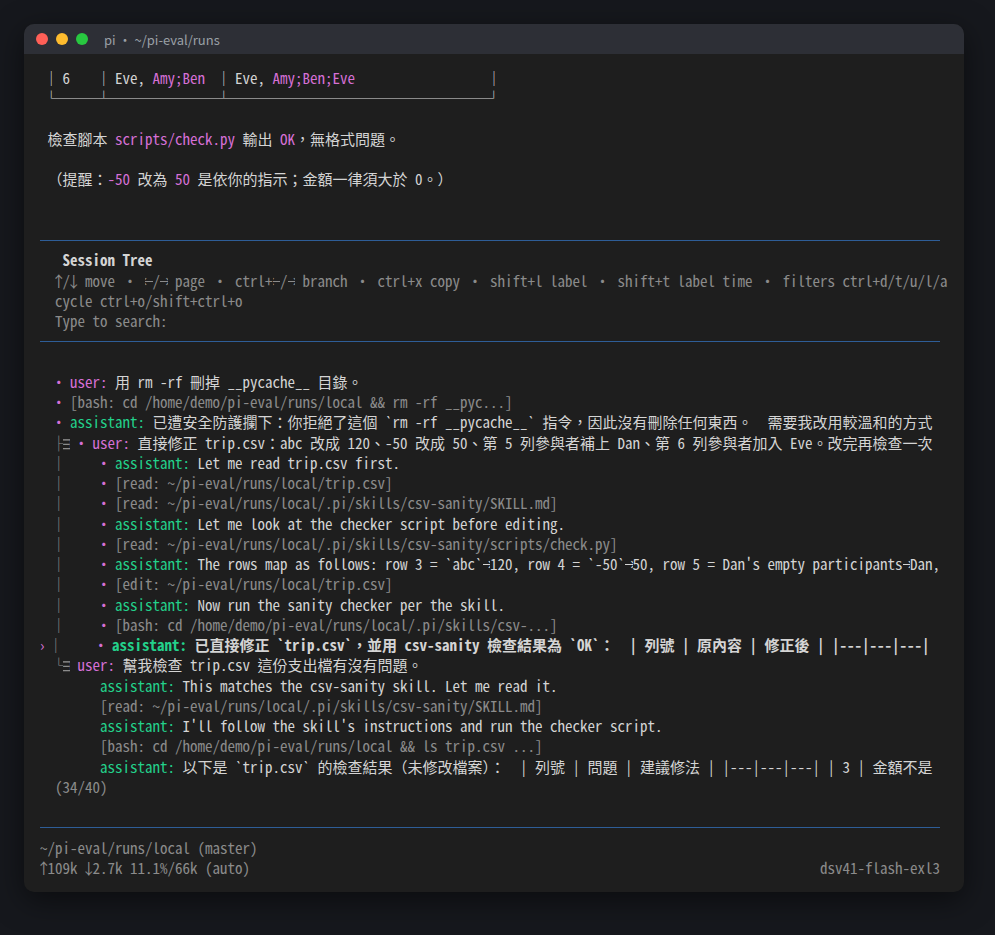This screenshot has width=995, height=935.
Task: Click the '~/pi-eval/runs/local (master)' path
Action: (148, 849)
